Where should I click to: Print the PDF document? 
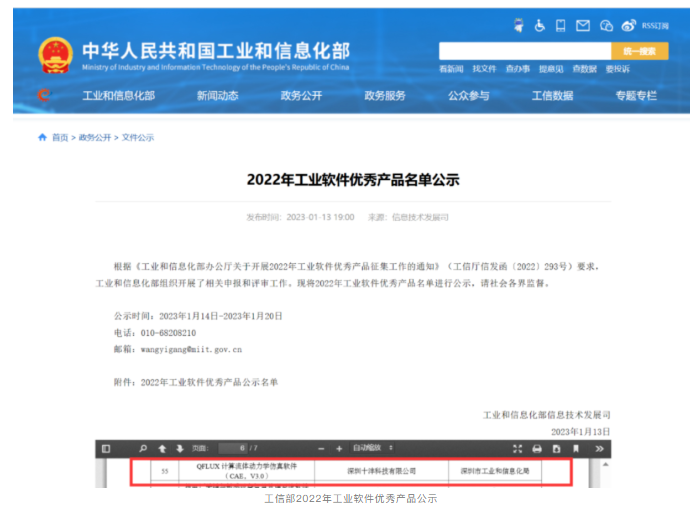pos(537,448)
